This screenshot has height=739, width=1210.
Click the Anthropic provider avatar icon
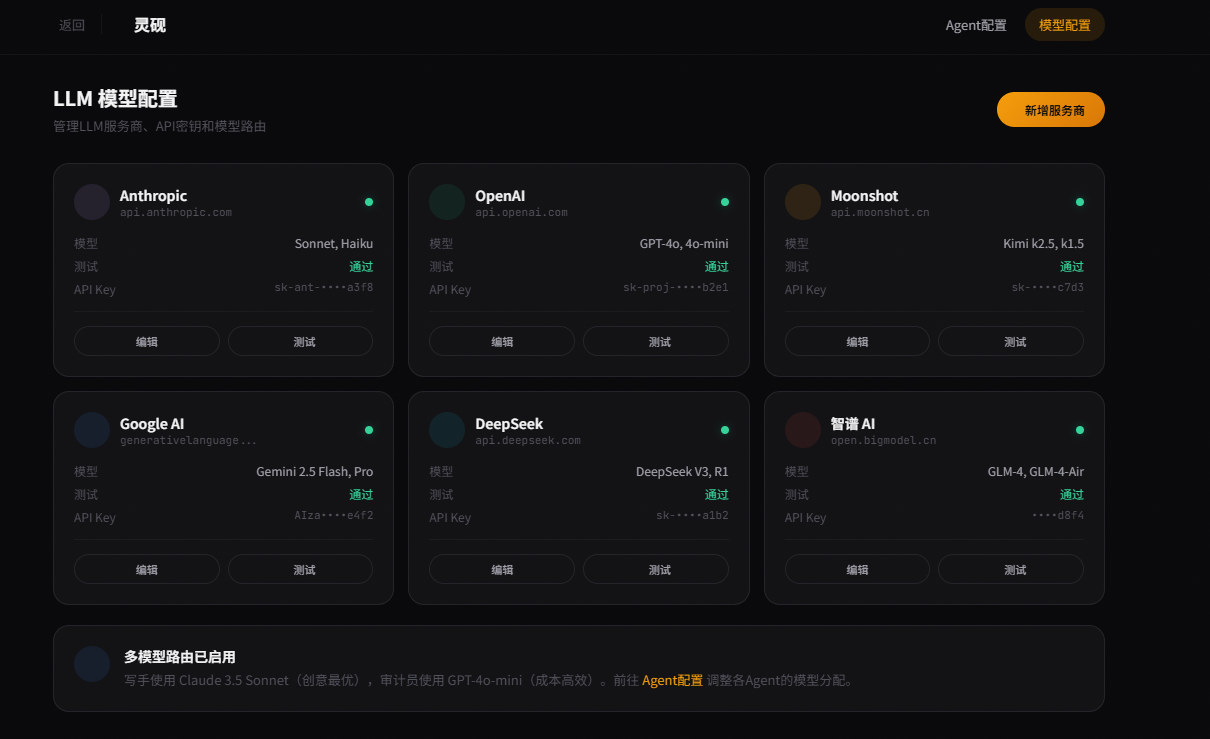point(92,202)
